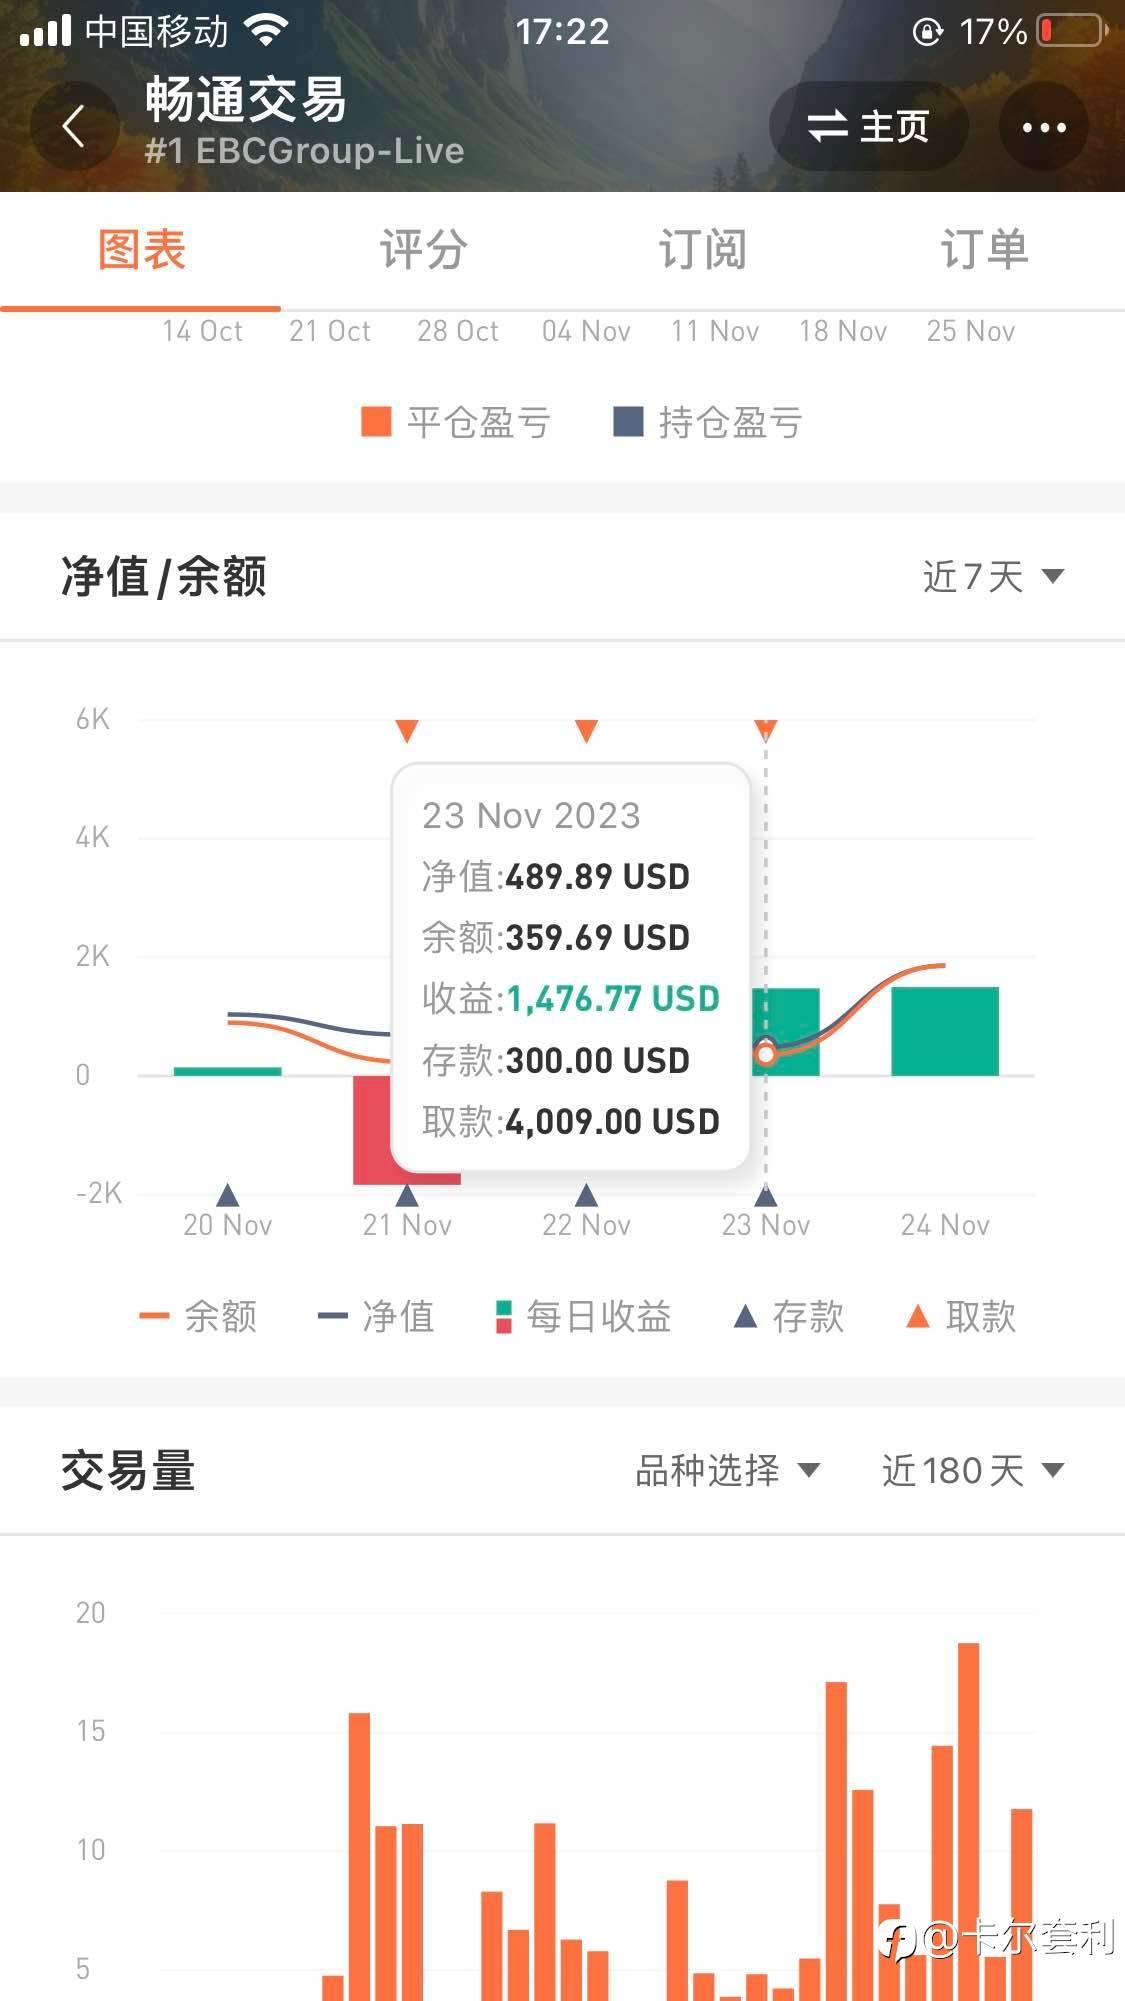Click the 存款 triangle legend icon
Image resolution: width=1125 pixels, height=2001 pixels.
click(x=745, y=1316)
